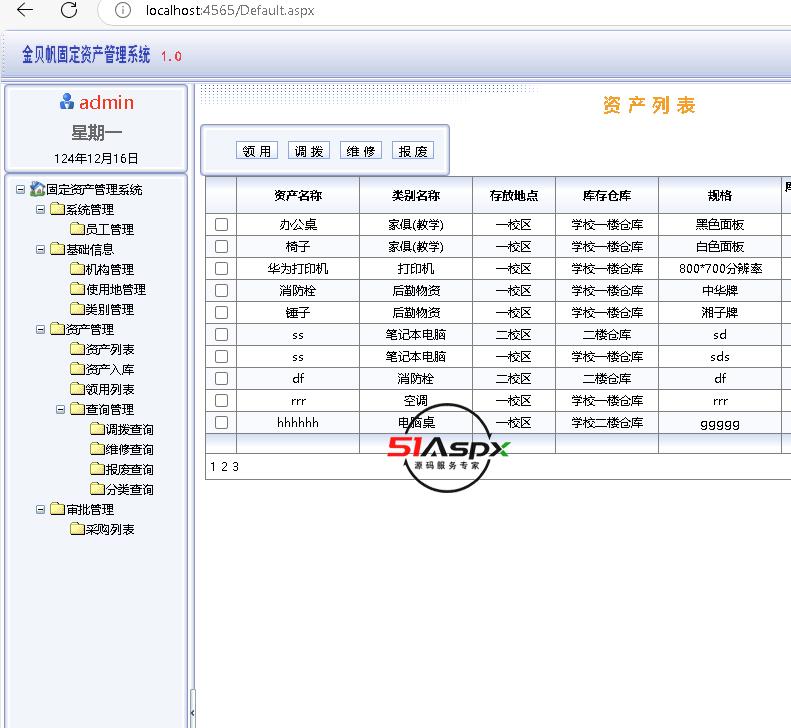The height and width of the screenshot is (728, 791).
Task: Click the folder icon beside 员工管理
Action: 77,229
